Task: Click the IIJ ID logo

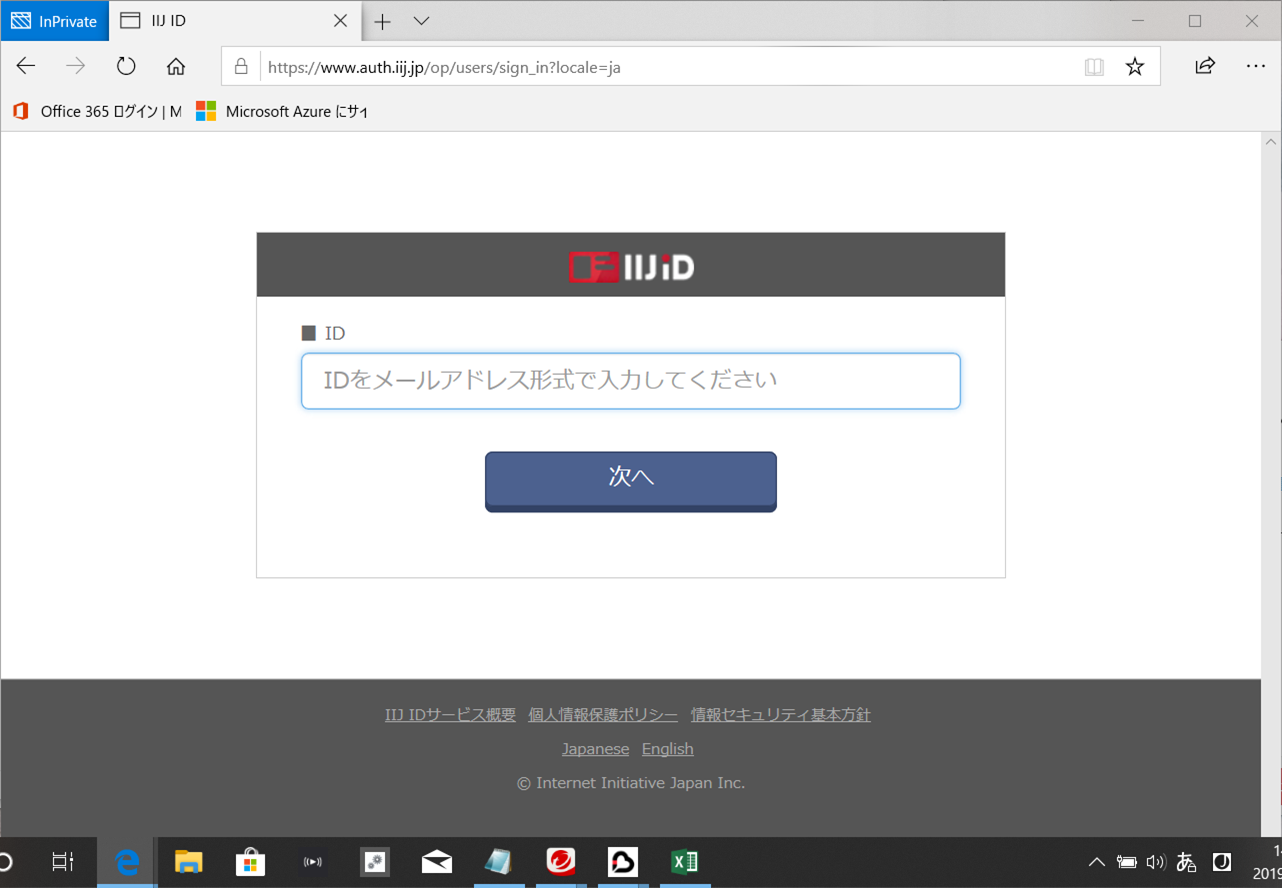Action: pyautogui.click(x=631, y=267)
